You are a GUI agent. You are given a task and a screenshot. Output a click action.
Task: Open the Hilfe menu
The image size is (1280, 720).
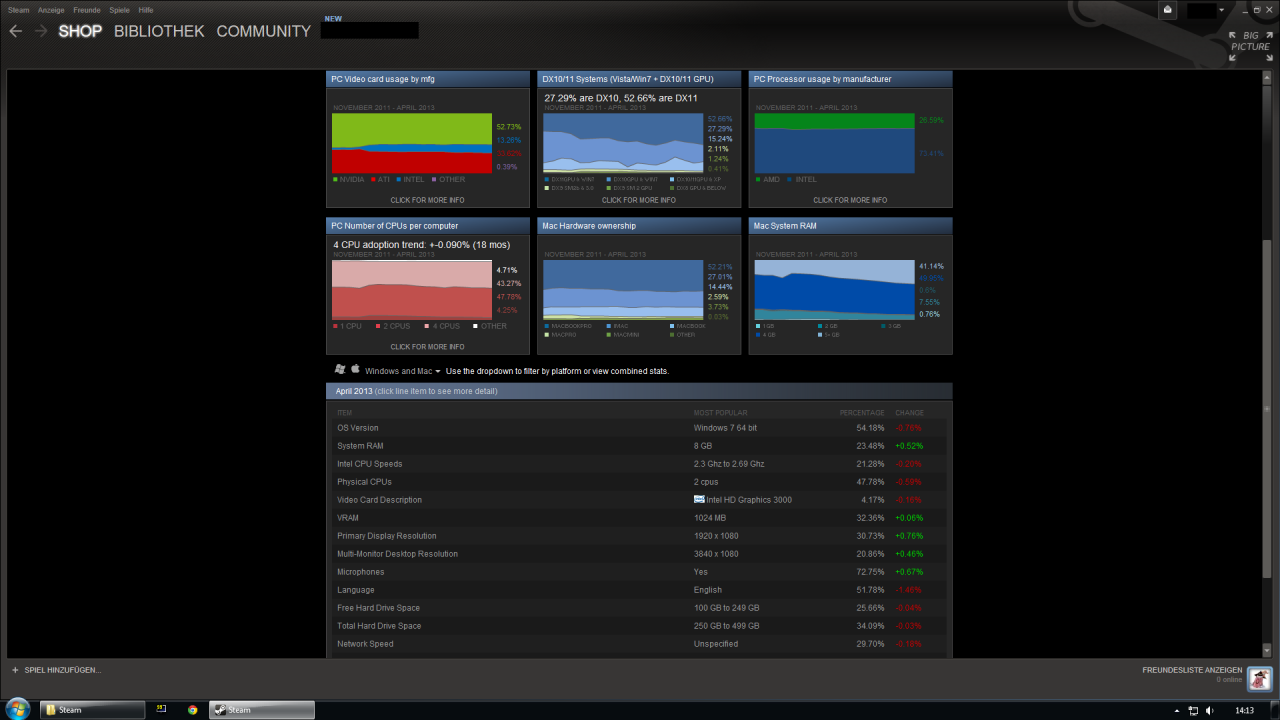coord(146,9)
